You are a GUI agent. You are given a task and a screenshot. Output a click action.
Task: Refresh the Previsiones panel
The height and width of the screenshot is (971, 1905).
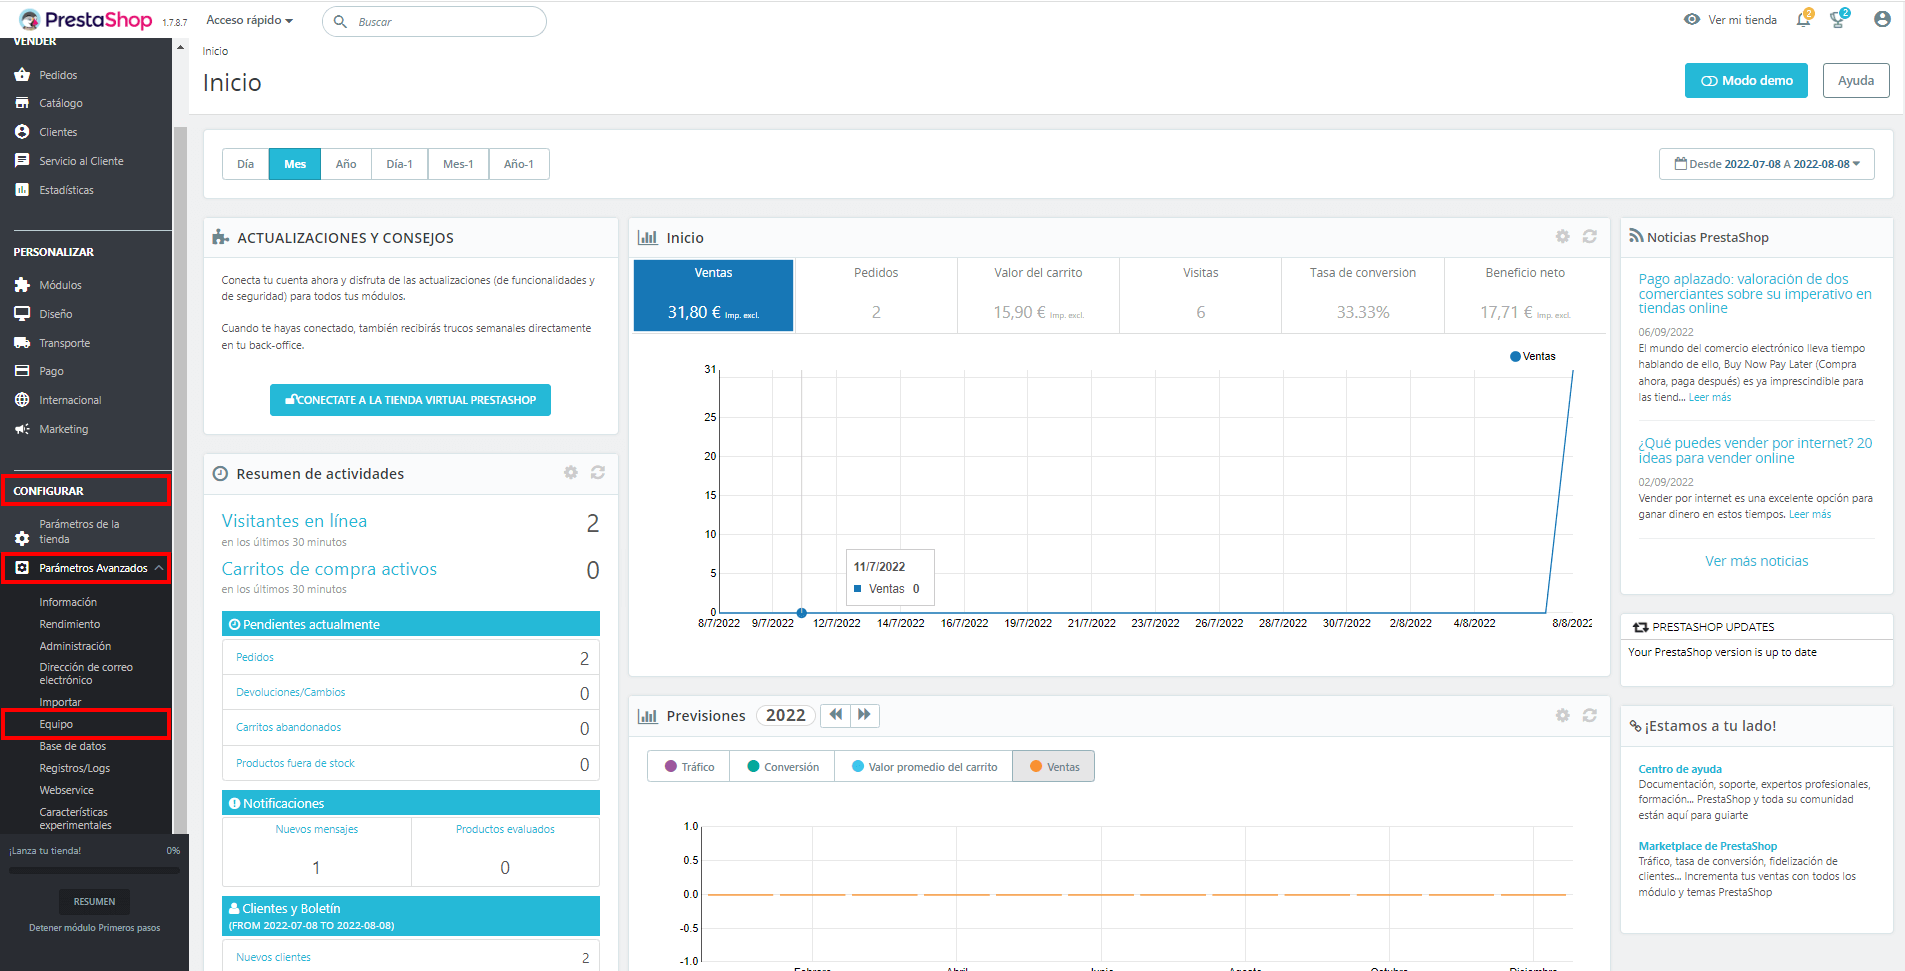pyautogui.click(x=1589, y=715)
